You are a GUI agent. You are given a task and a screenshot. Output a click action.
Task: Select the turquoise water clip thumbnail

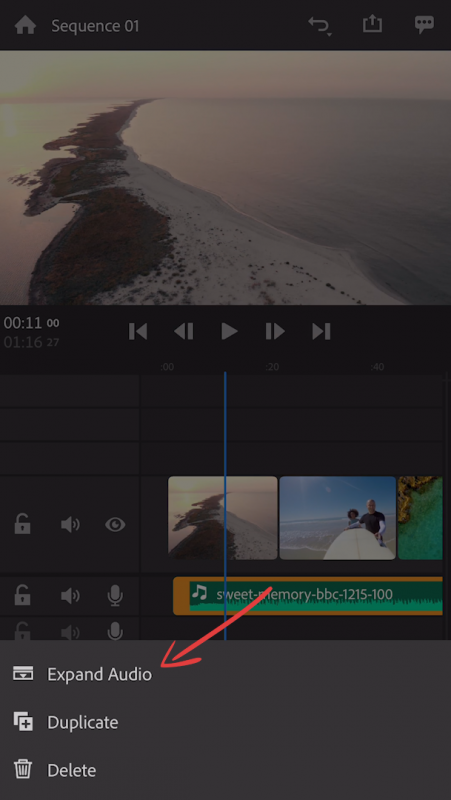point(420,518)
